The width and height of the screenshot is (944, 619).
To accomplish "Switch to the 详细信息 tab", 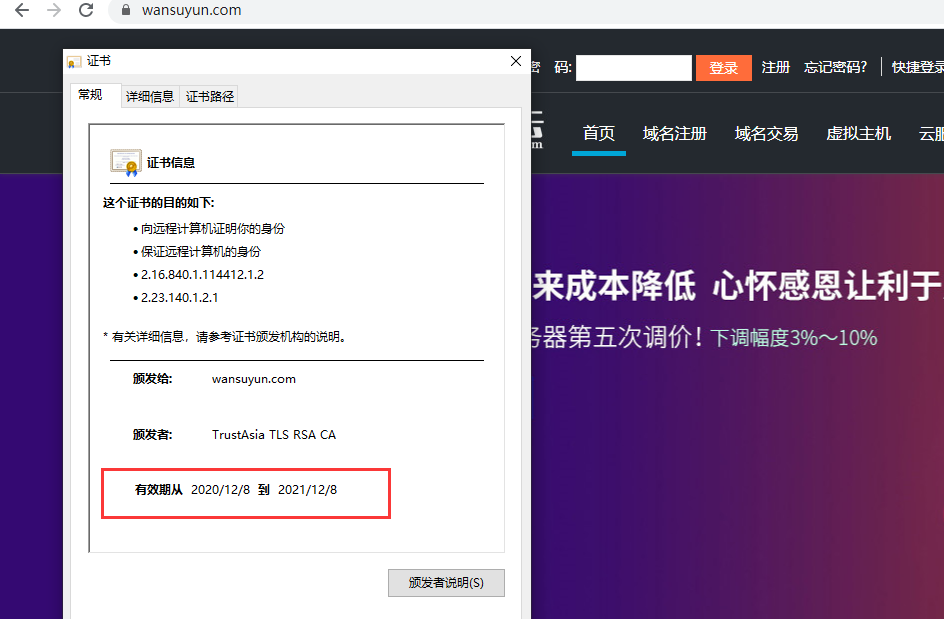I will pyautogui.click(x=149, y=96).
